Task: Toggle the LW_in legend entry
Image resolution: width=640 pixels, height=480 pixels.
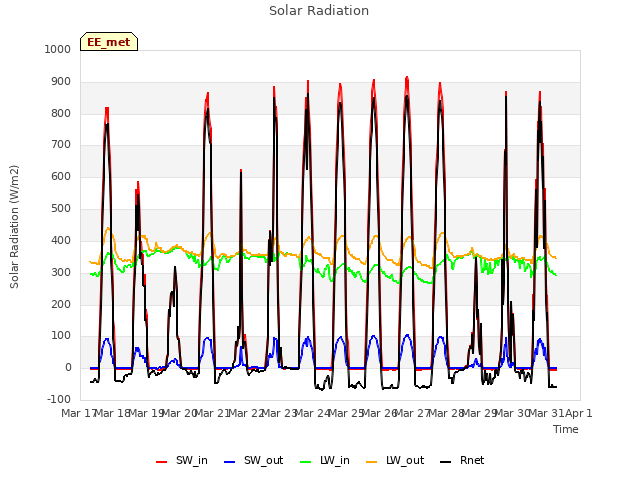Action: pos(325,460)
